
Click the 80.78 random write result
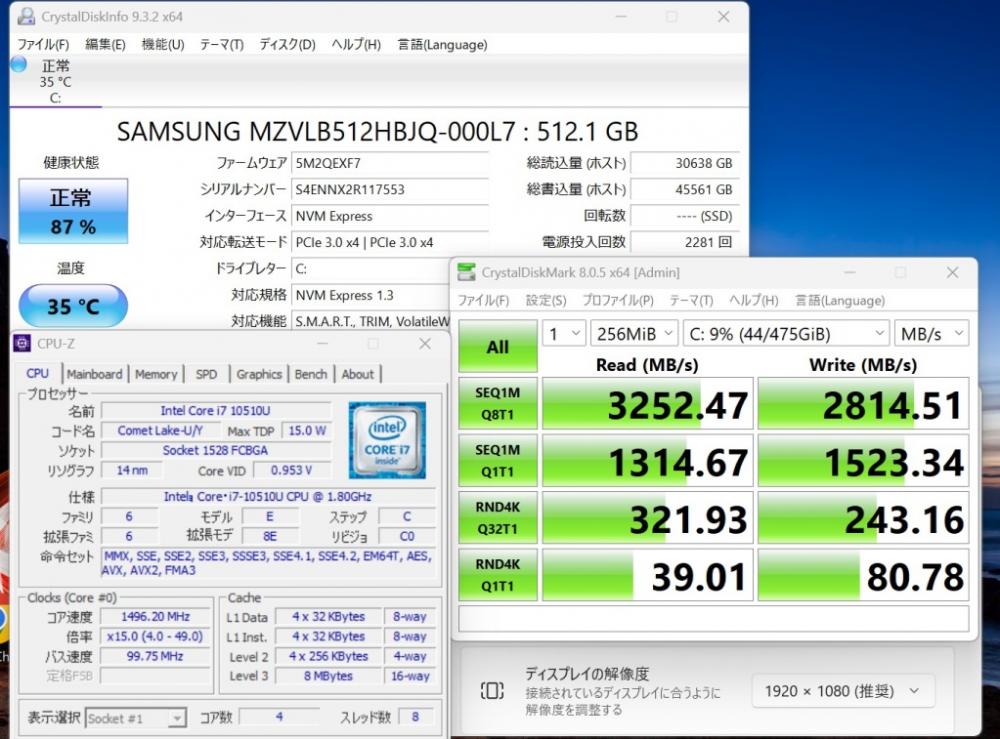(863, 576)
